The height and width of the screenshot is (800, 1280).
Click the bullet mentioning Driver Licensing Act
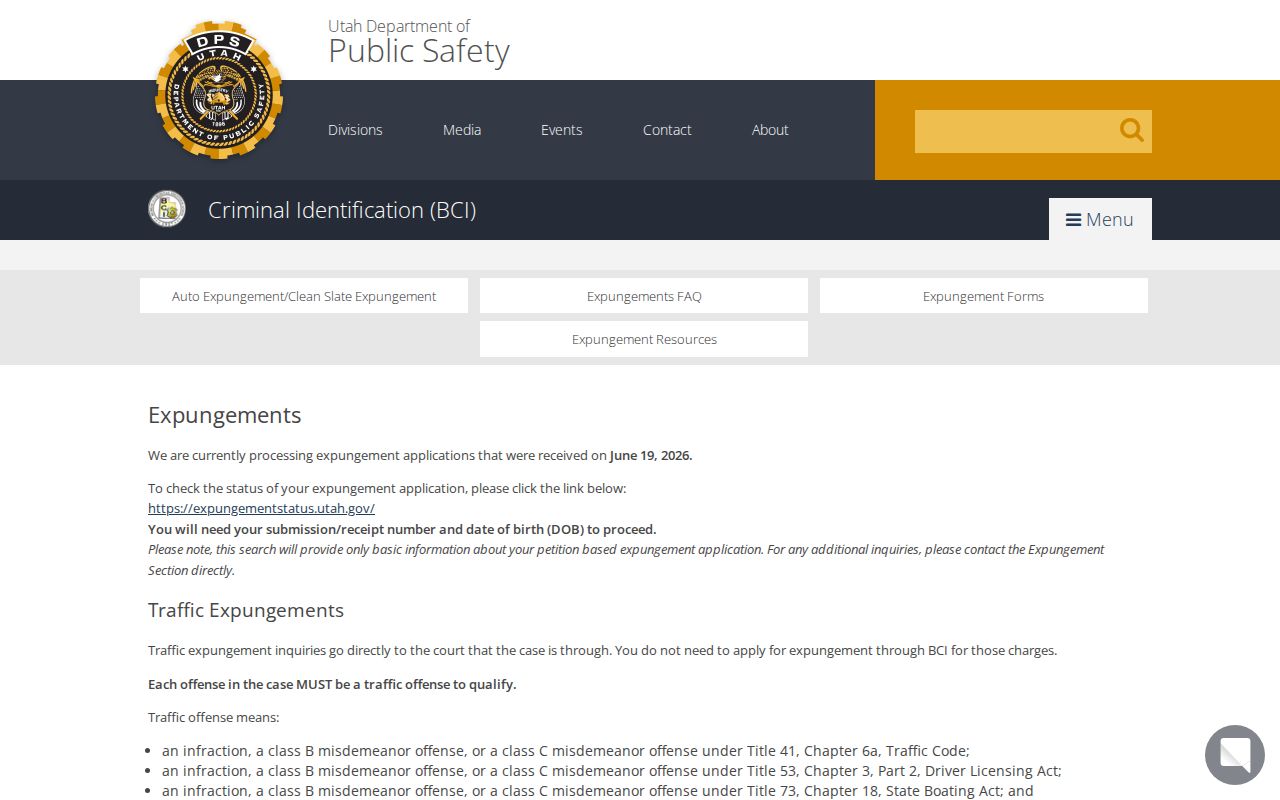(612, 771)
